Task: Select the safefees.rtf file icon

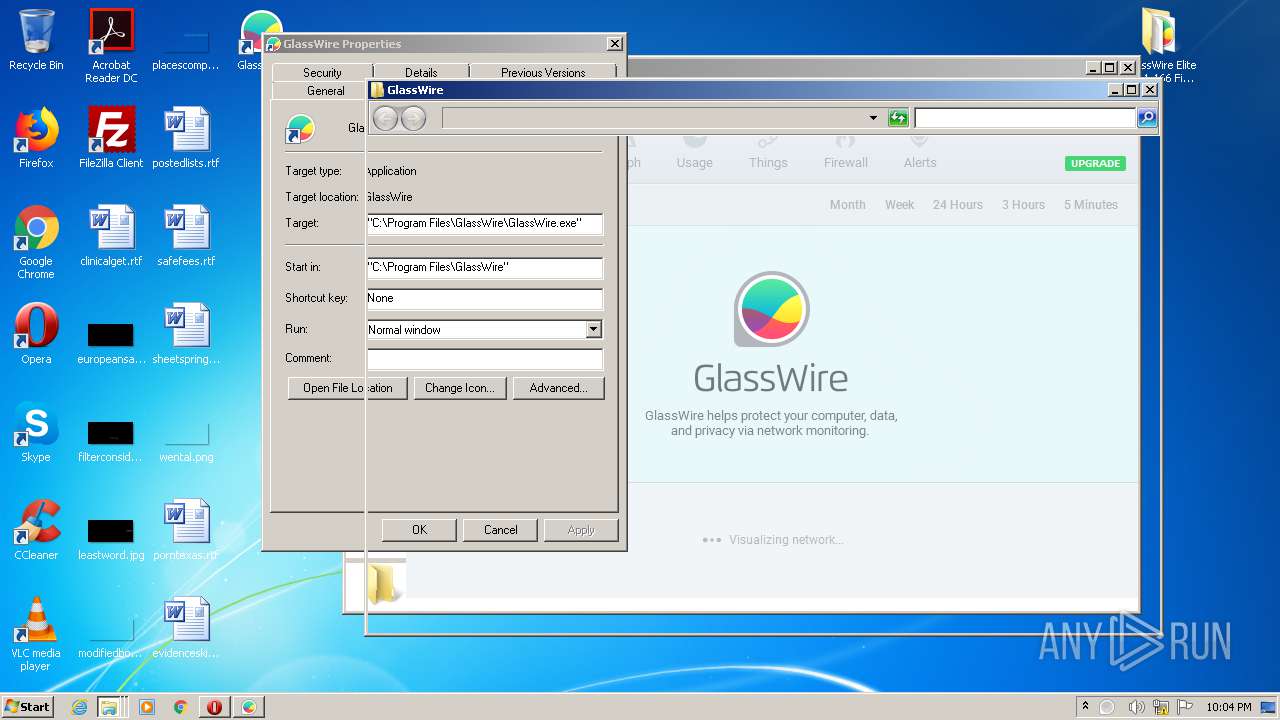Action: click(x=186, y=236)
